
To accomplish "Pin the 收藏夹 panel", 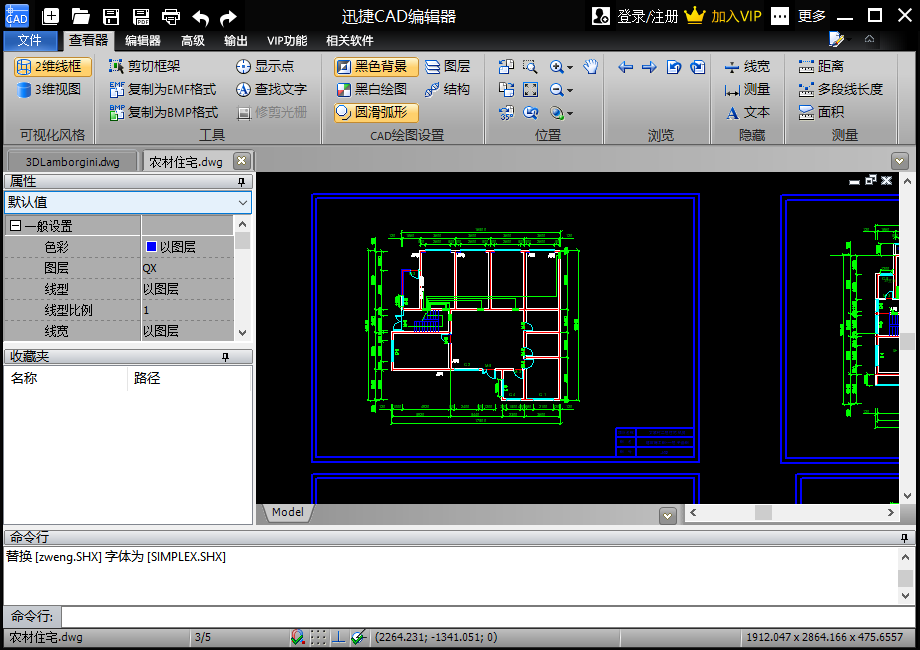I will point(225,357).
